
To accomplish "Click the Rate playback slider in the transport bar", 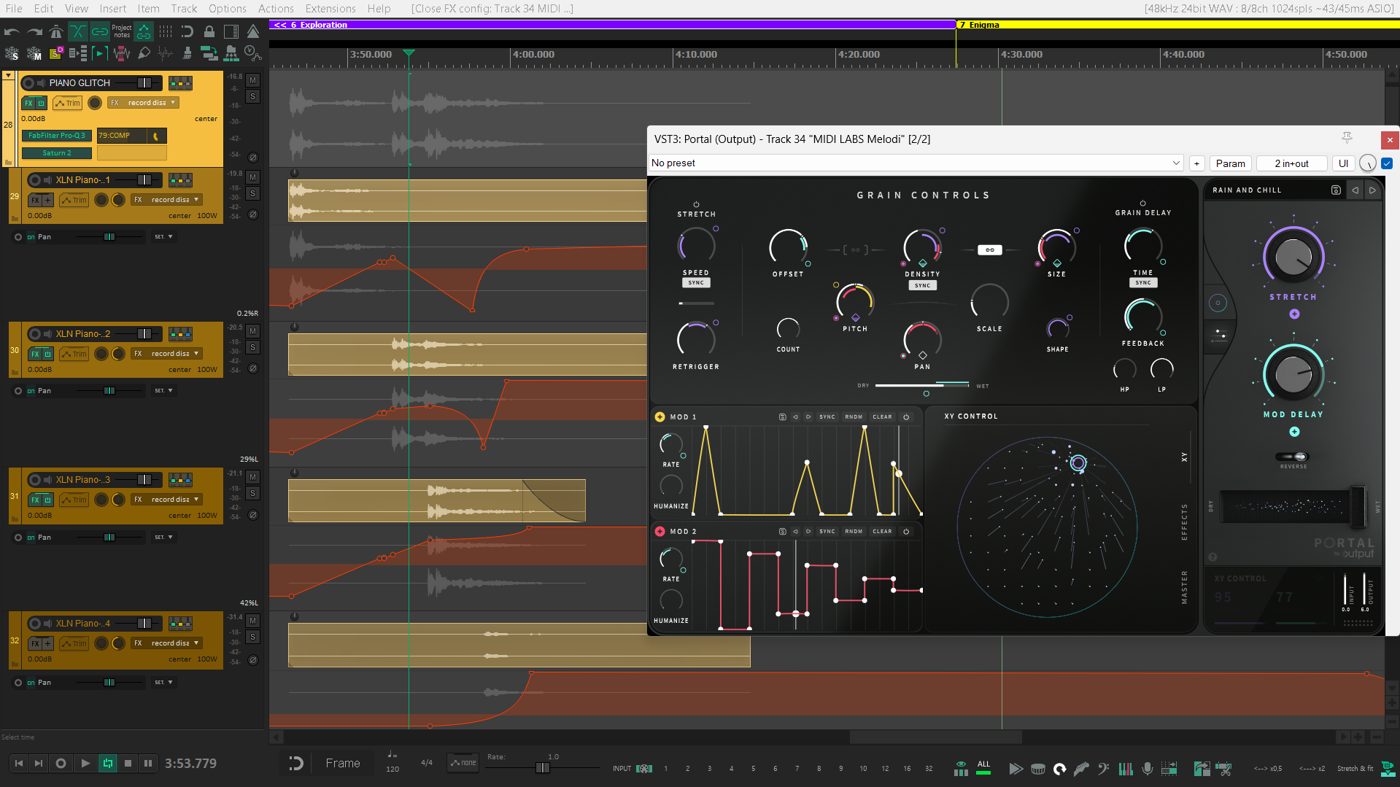I will (x=542, y=768).
